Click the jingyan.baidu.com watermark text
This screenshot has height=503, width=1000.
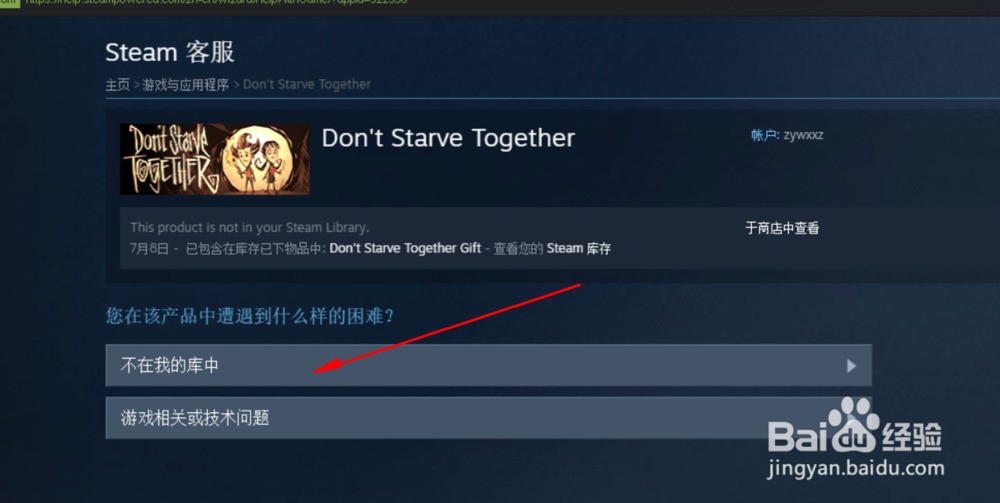coord(856,469)
